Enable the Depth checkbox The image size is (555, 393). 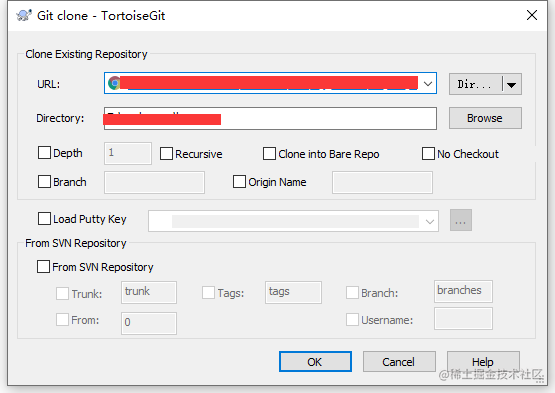44,153
